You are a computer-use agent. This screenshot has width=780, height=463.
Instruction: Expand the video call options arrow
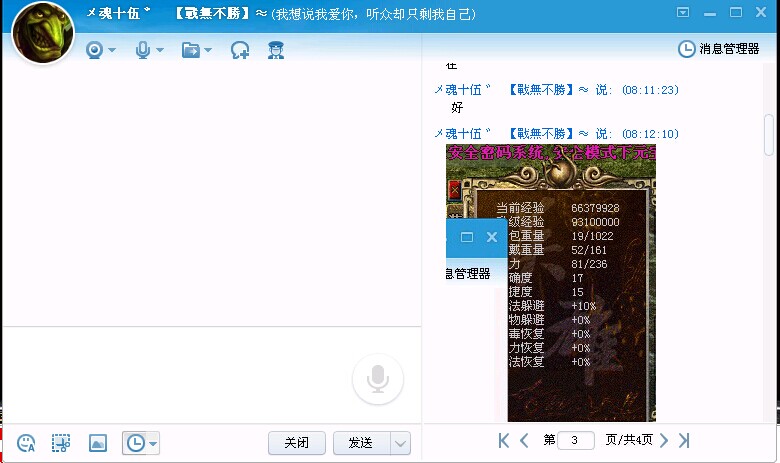click(x=112, y=50)
